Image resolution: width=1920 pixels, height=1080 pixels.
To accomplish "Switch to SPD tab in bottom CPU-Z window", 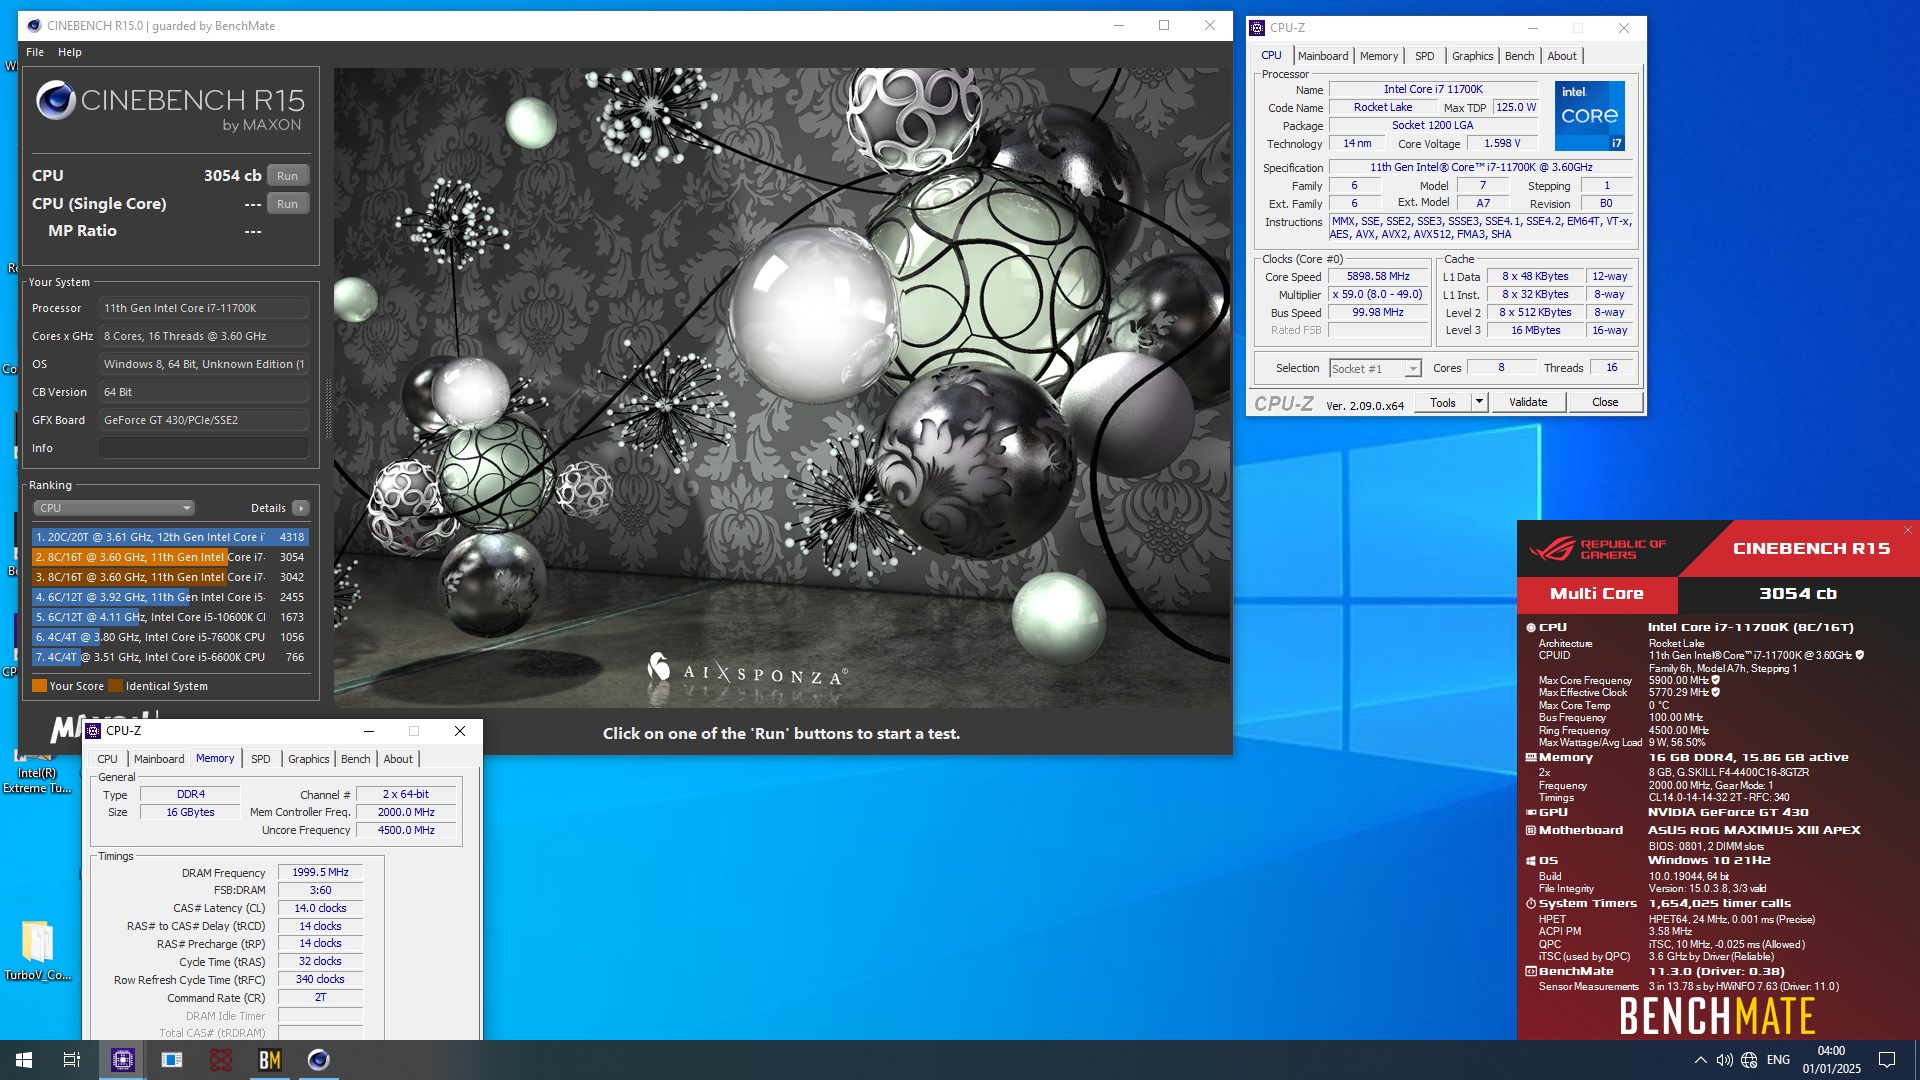I will click(x=260, y=759).
